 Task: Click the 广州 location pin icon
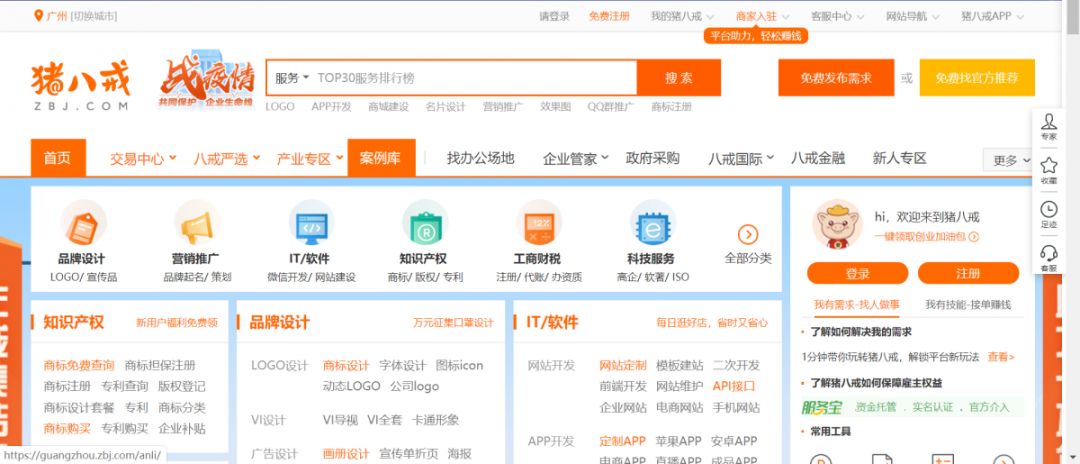(x=39, y=15)
